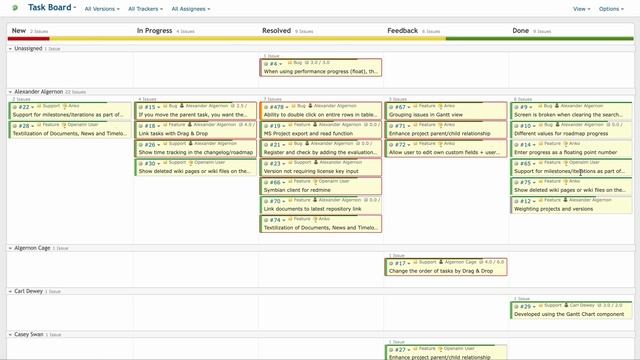This screenshot has width=640, height=360.
Task: Click the Support tracker icon on card #22
Action: (39, 106)
